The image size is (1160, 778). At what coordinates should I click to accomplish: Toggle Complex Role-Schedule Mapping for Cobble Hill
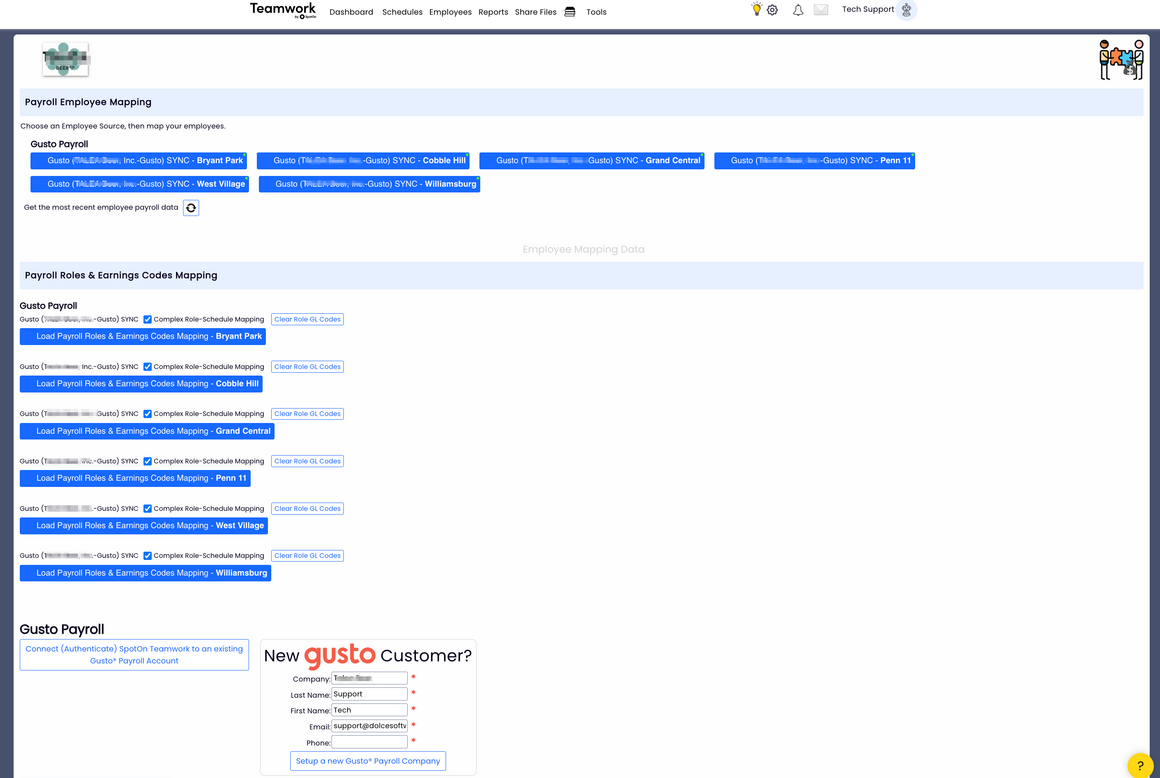point(147,367)
